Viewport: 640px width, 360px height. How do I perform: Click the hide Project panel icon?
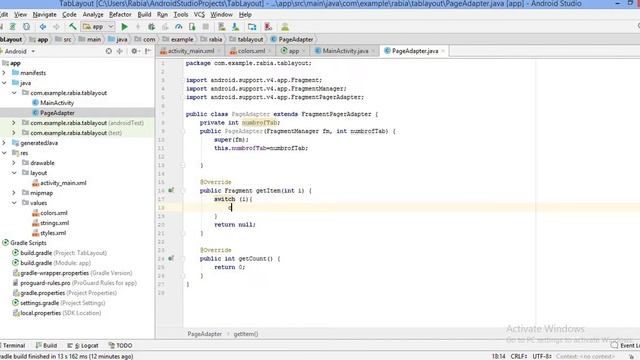point(147,51)
